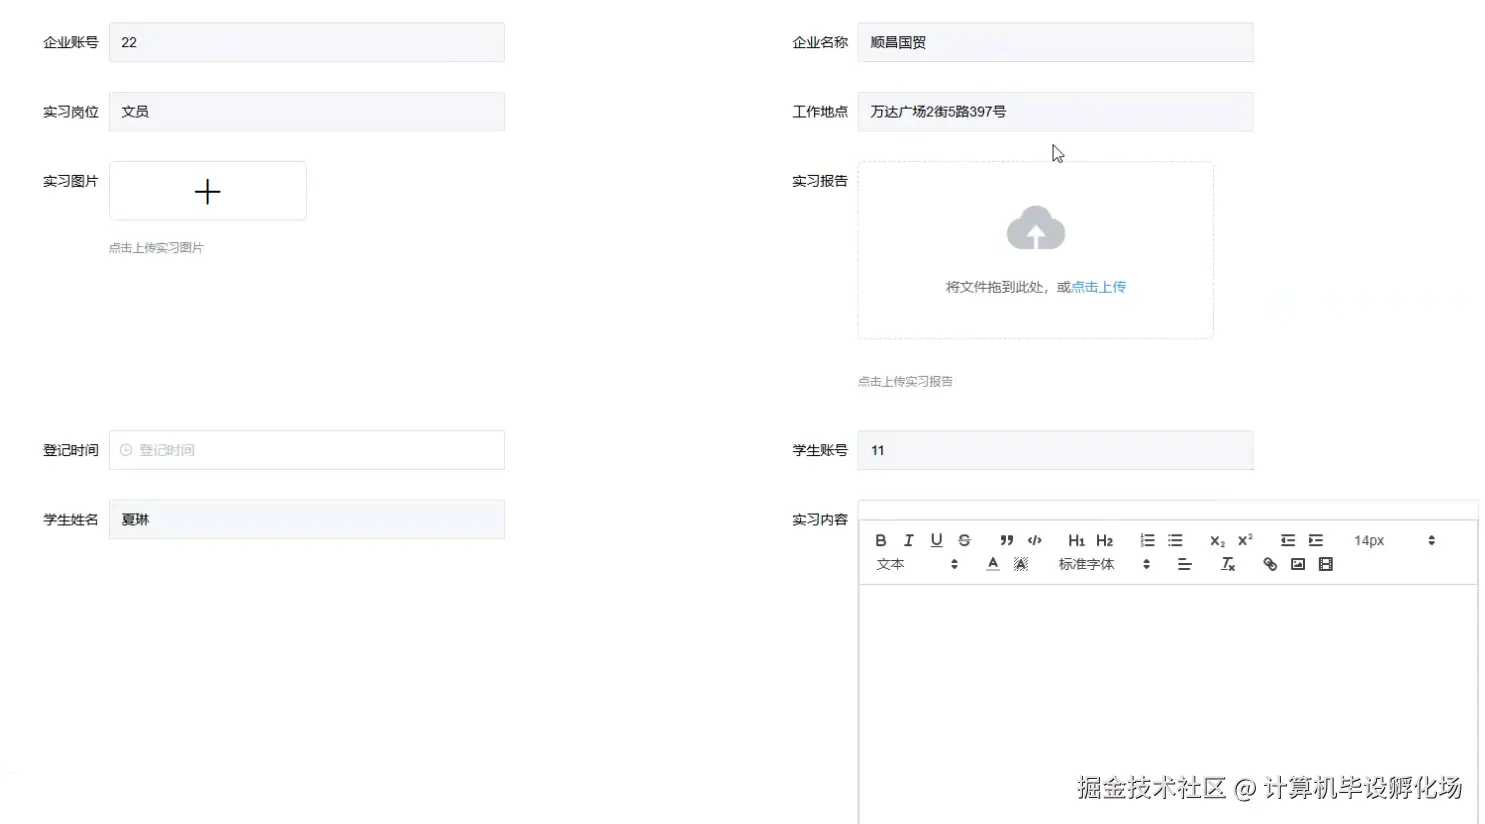1485x824 pixels.
Task: Create an ordered list
Action: point(1147,540)
